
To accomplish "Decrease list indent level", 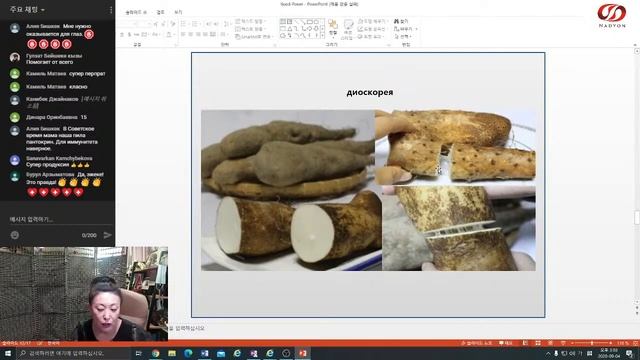I will point(208,24).
